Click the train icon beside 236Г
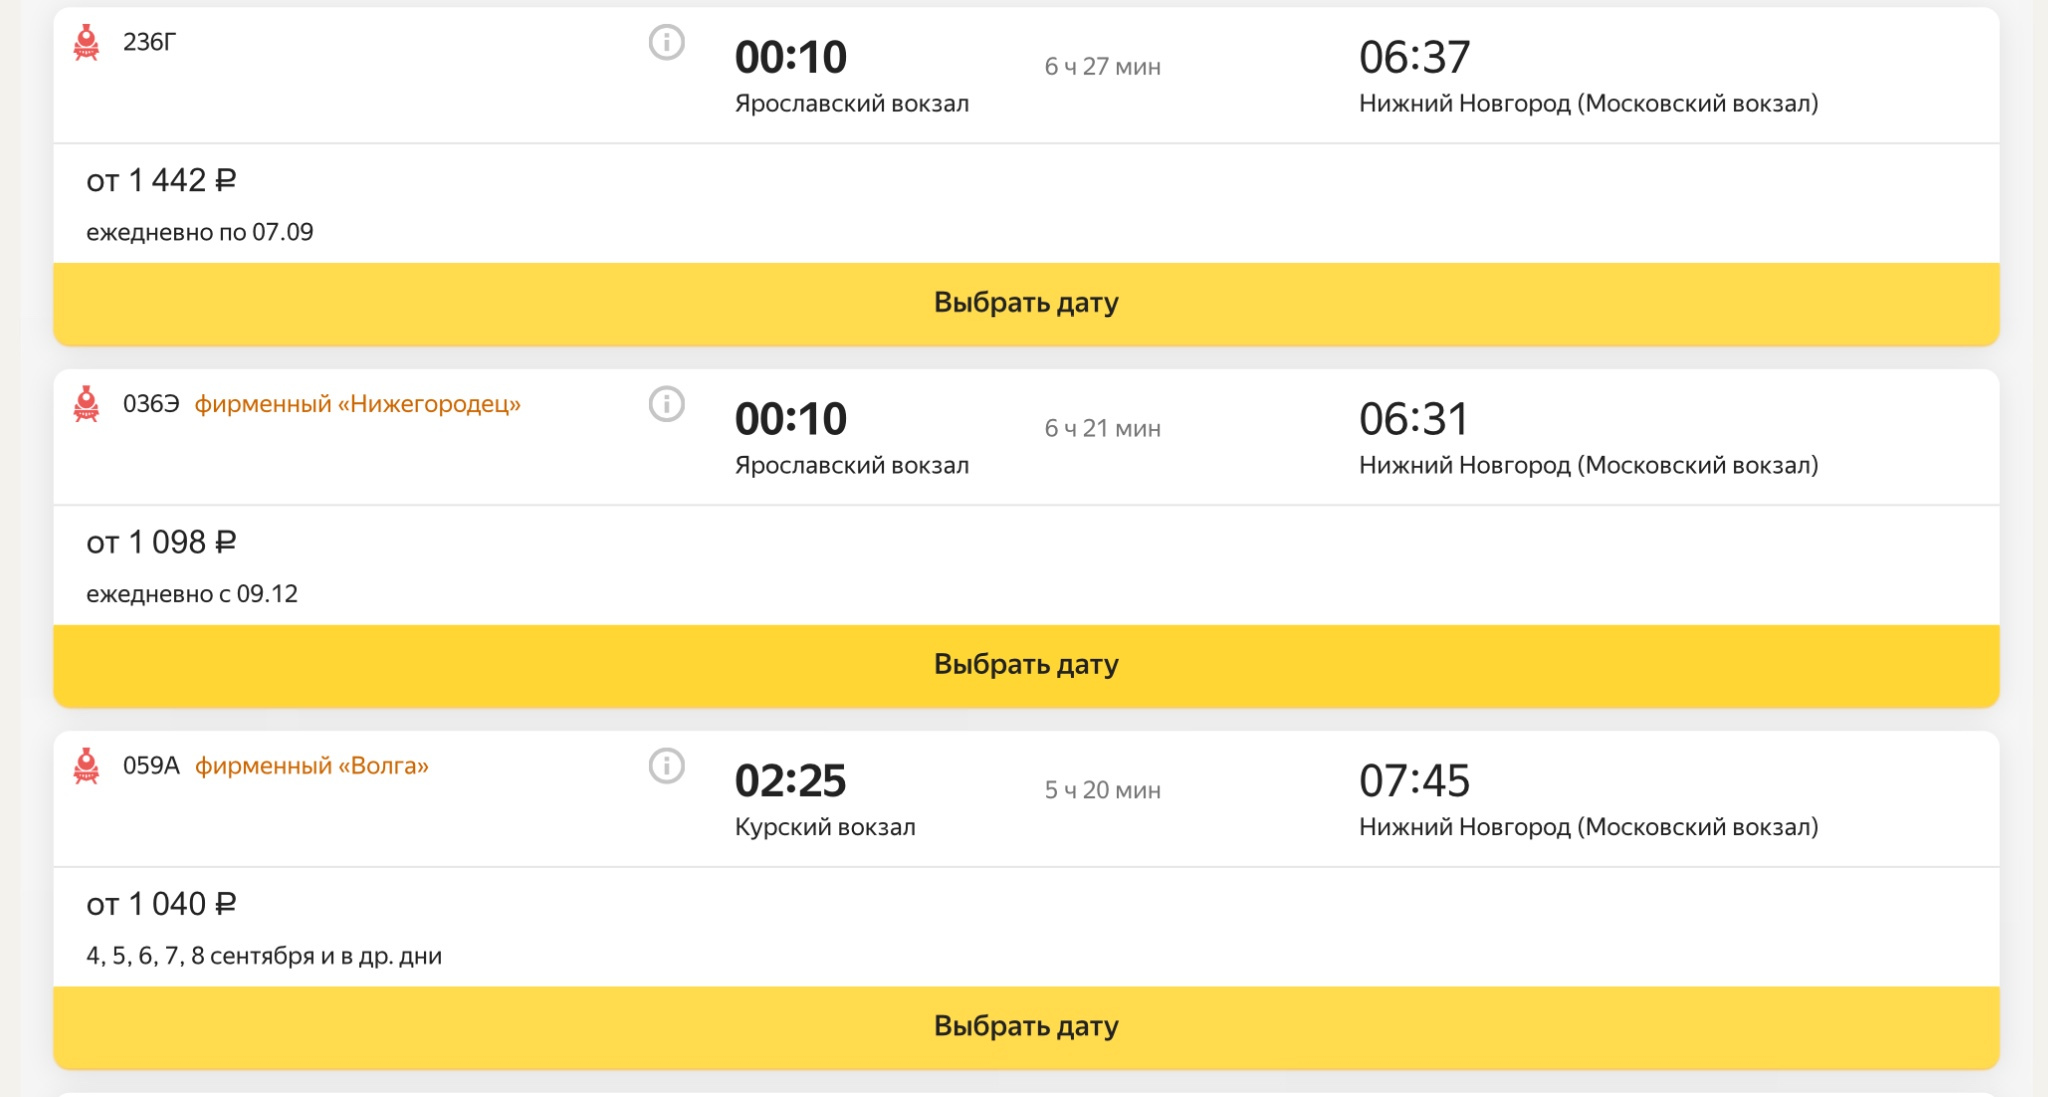2048x1097 pixels. click(x=87, y=43)
